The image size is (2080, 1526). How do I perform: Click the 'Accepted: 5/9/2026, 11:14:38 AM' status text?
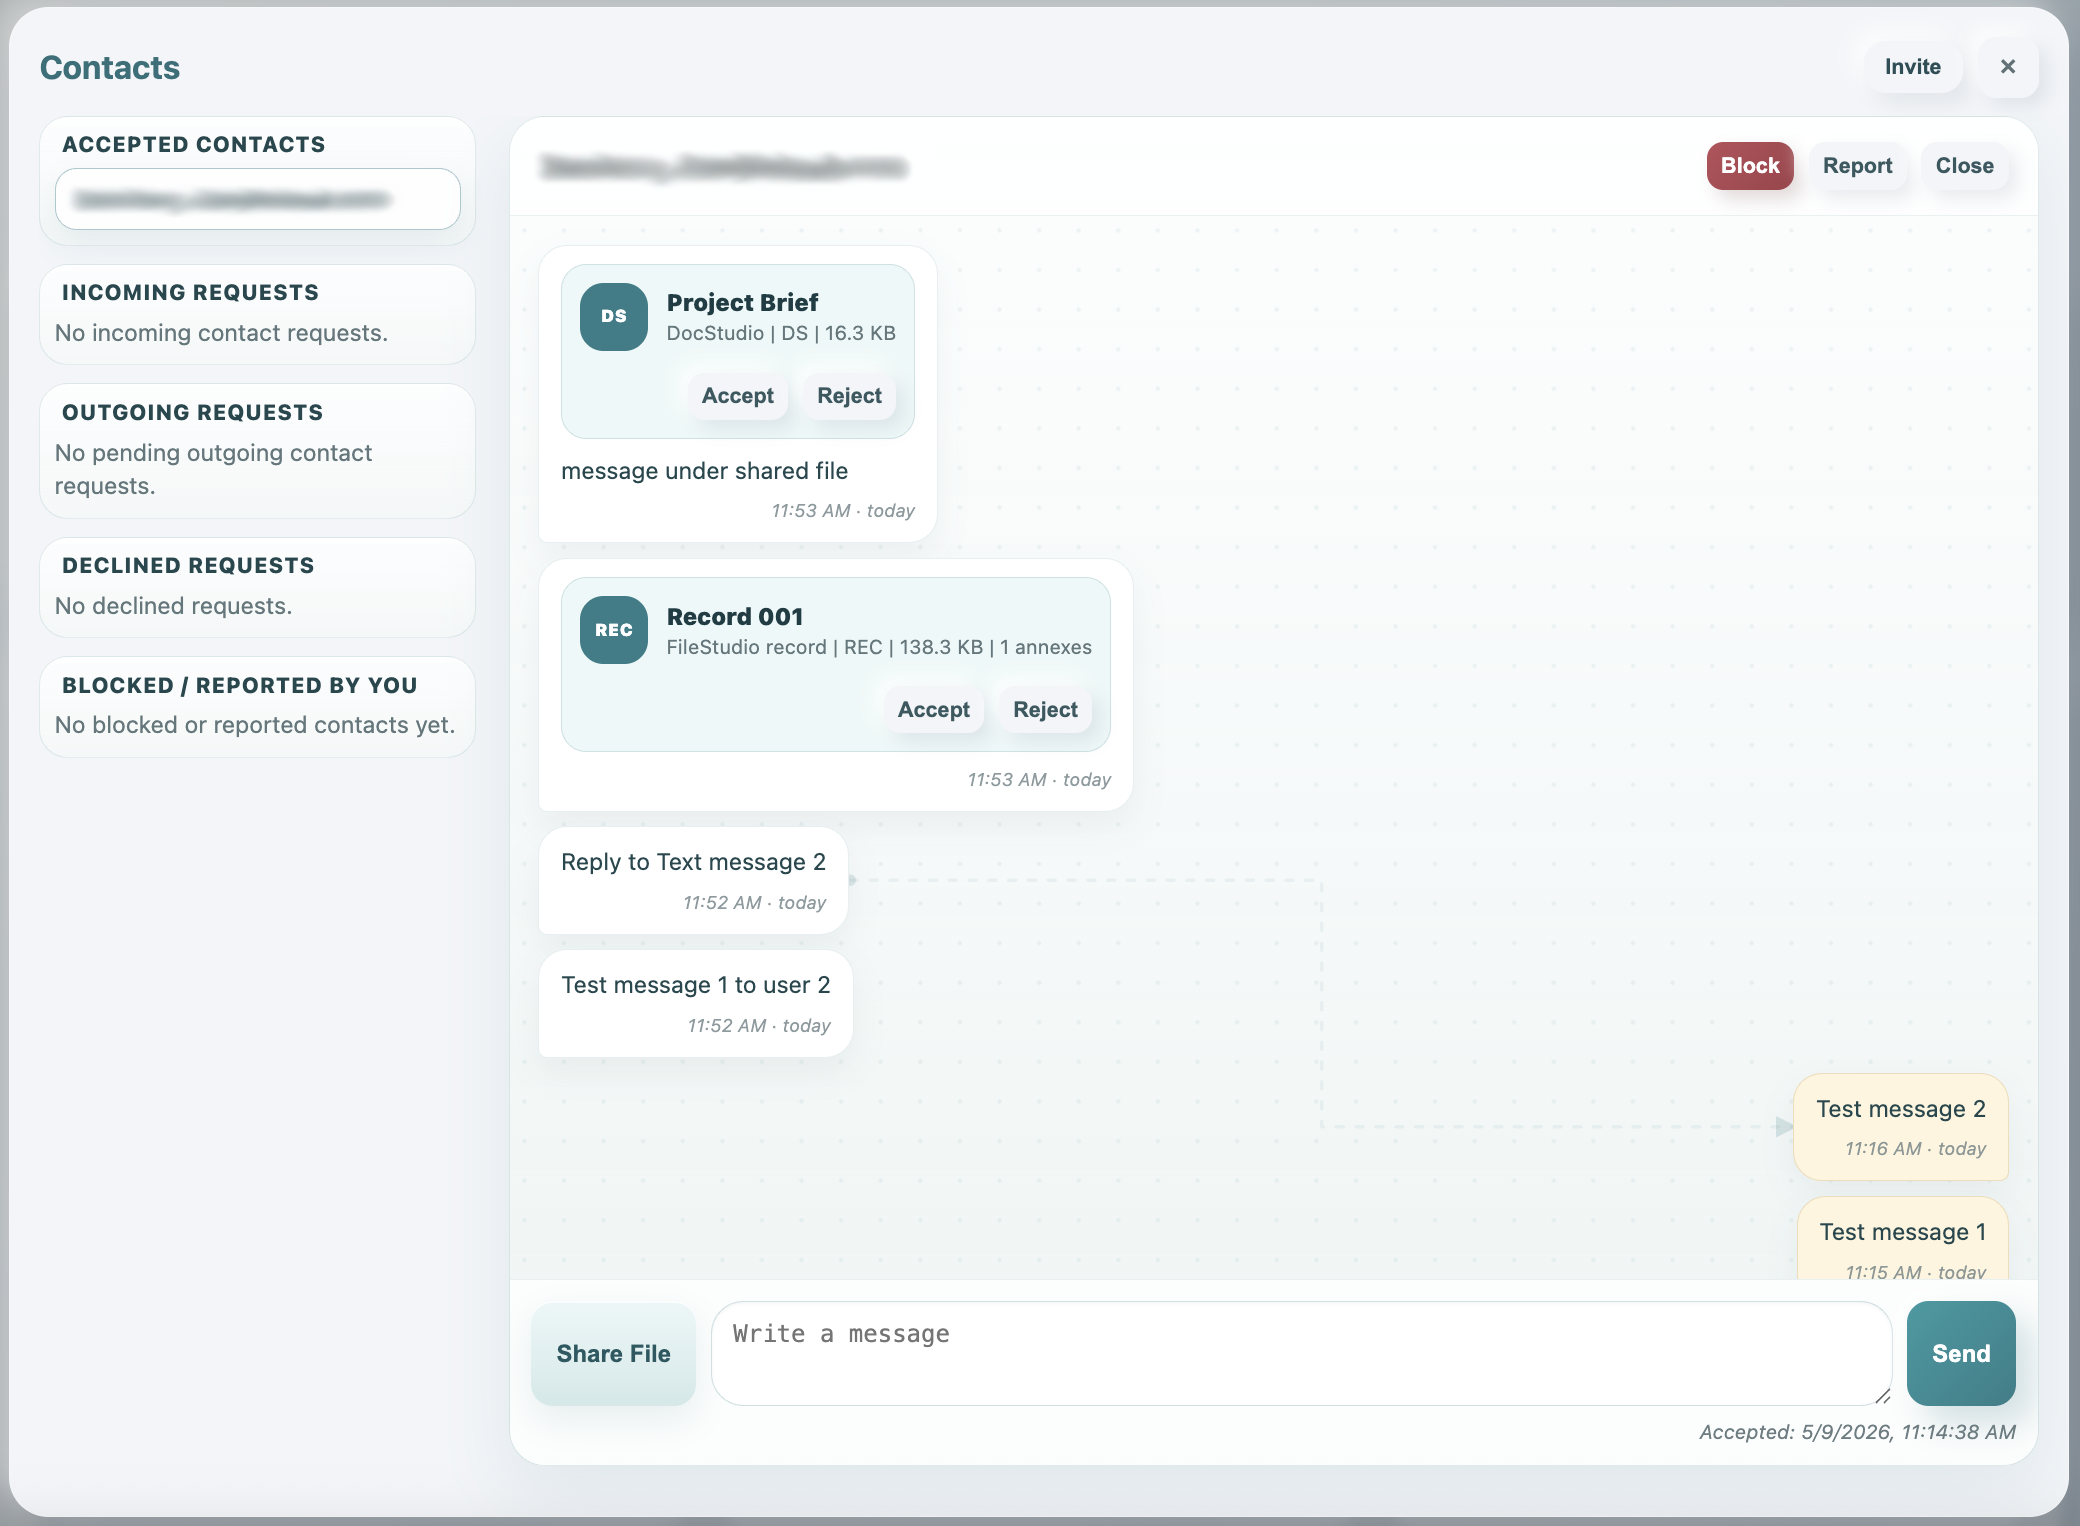(x=1857, y=1432)
